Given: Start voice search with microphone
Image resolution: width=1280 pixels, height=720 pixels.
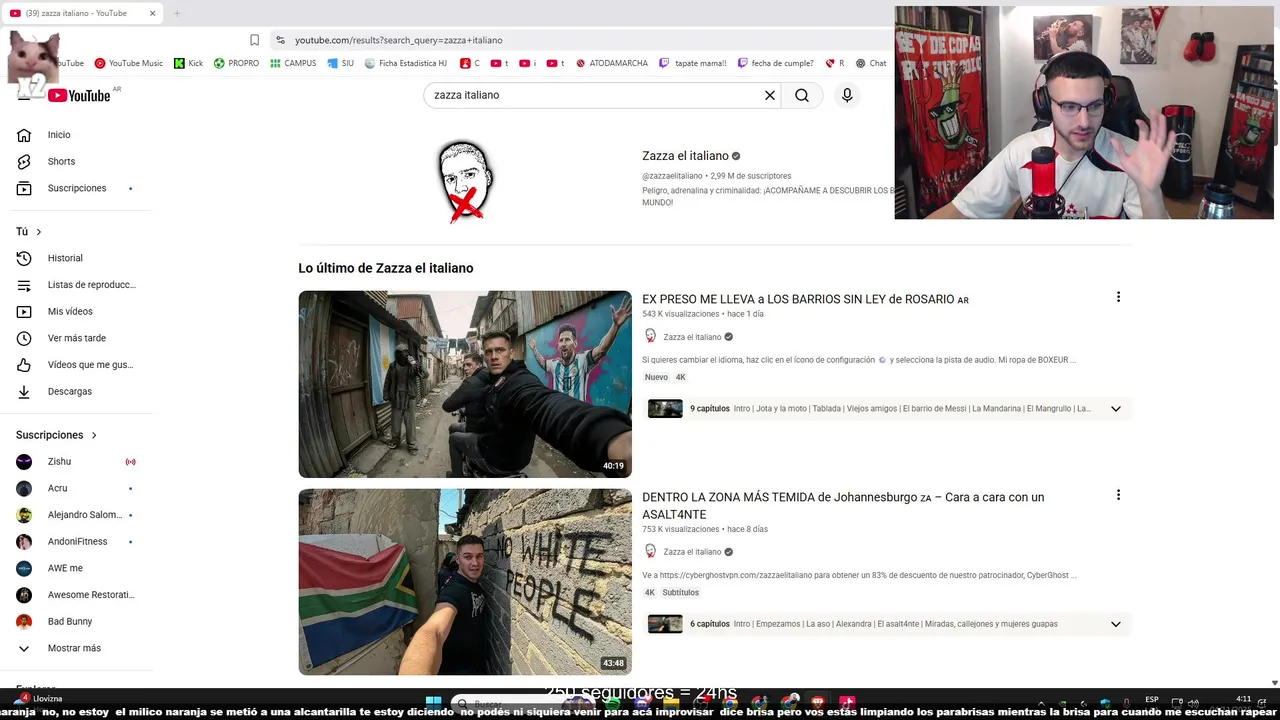Looking at the screenshot, I should [847, 95].
